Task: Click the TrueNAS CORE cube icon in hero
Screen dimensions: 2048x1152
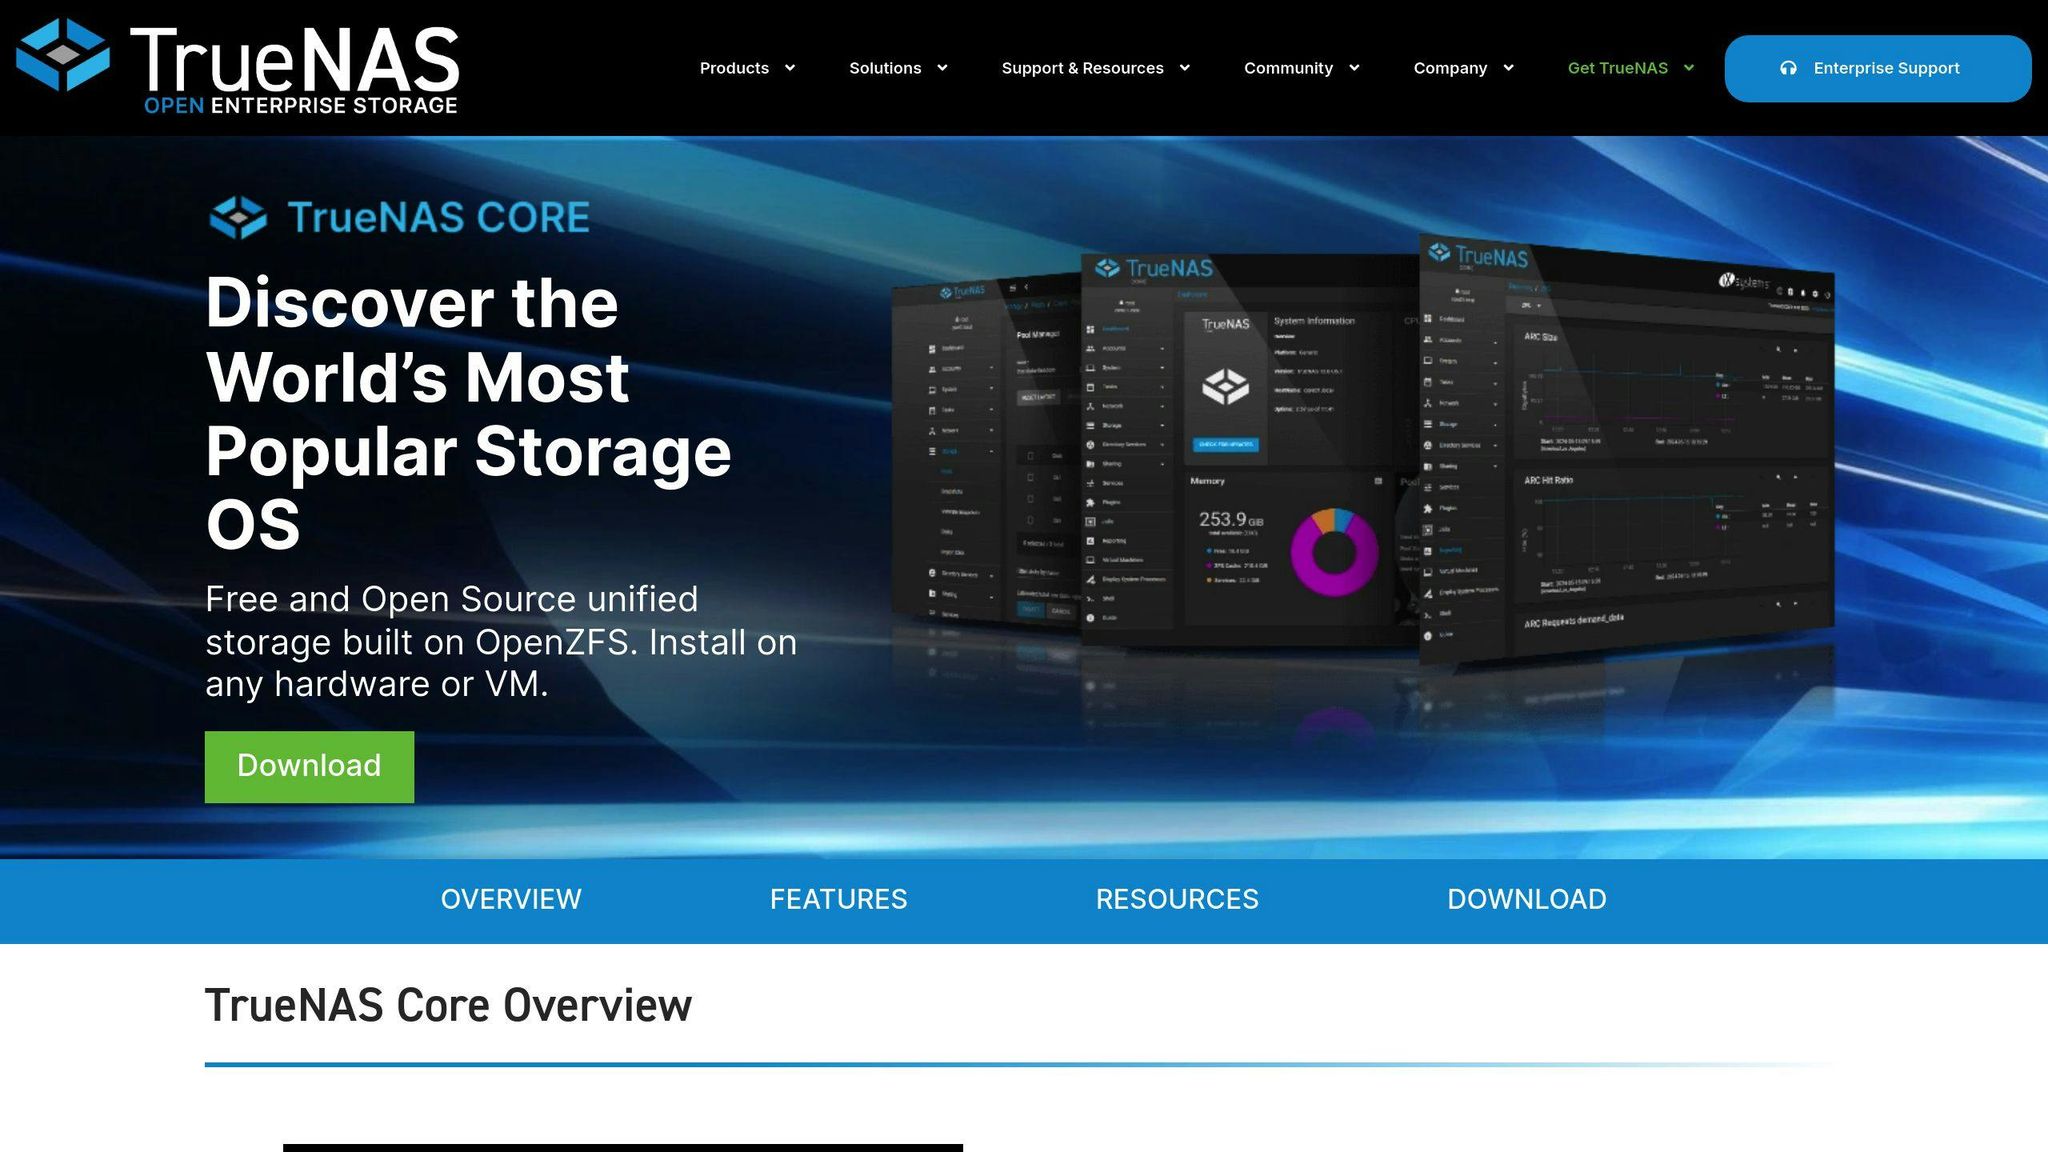Action: coord(238,217)
